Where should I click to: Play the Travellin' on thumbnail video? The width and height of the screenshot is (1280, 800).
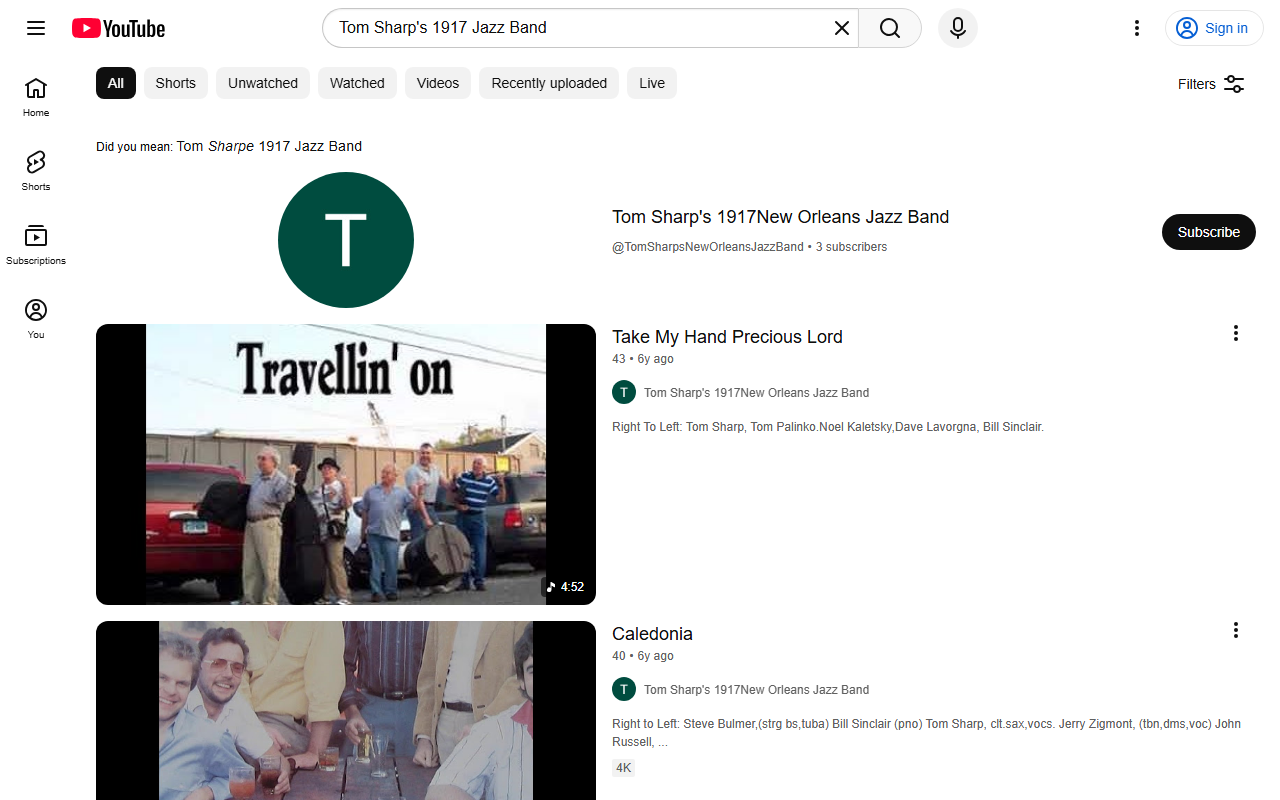point(346,464)
